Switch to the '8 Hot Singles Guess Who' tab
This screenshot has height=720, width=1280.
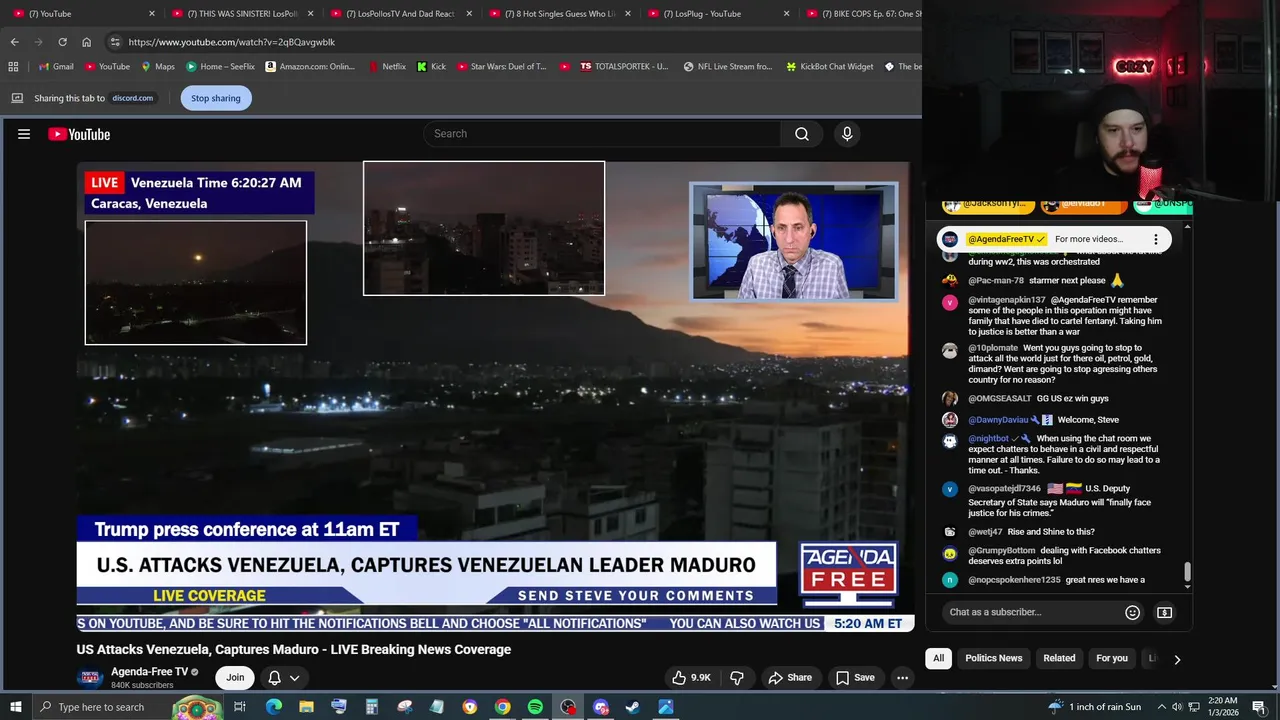click(x=560, y=14)
